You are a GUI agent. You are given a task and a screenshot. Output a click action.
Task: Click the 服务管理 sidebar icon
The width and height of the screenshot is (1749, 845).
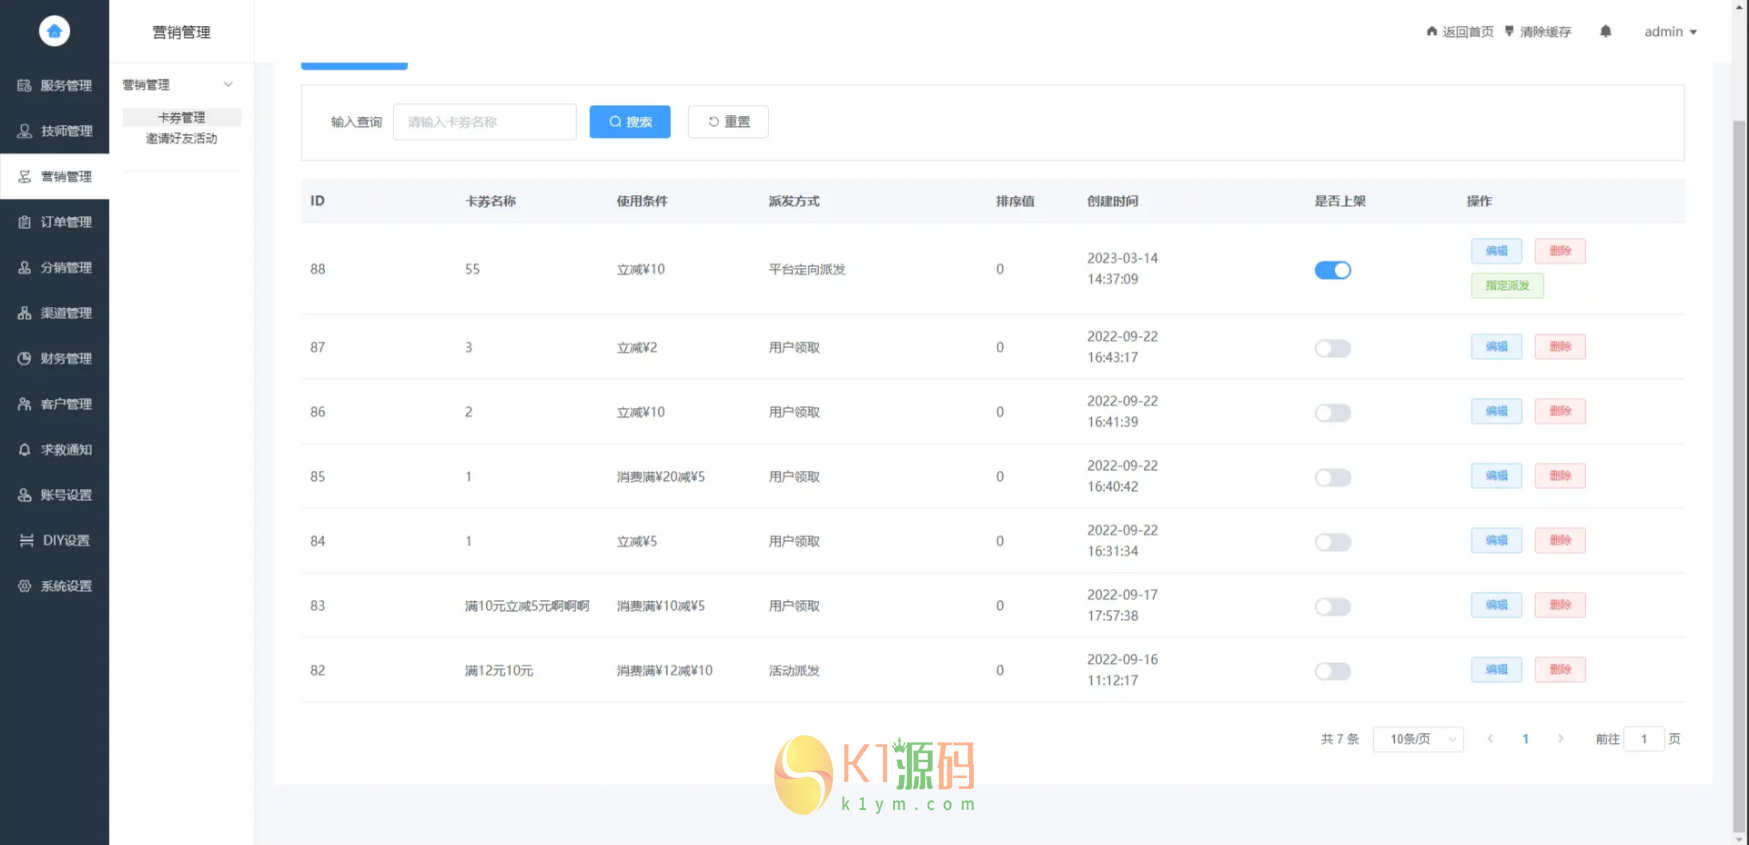click(x=24, y=86)
